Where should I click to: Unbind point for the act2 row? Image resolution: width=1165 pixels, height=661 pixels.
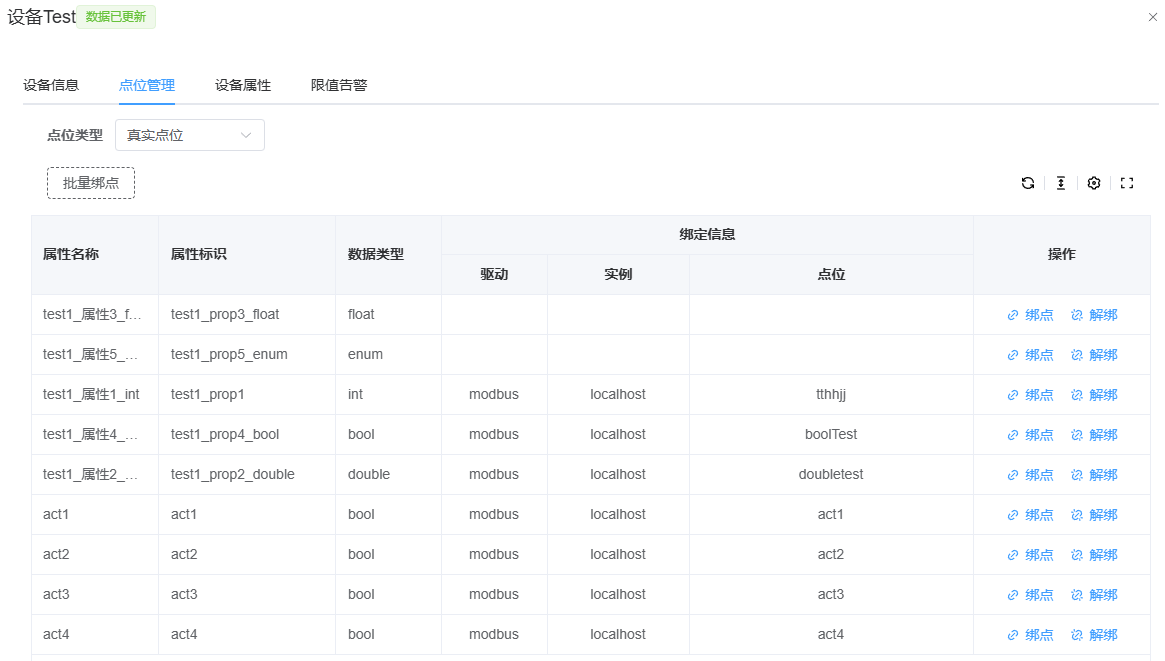coord(1094,556)
